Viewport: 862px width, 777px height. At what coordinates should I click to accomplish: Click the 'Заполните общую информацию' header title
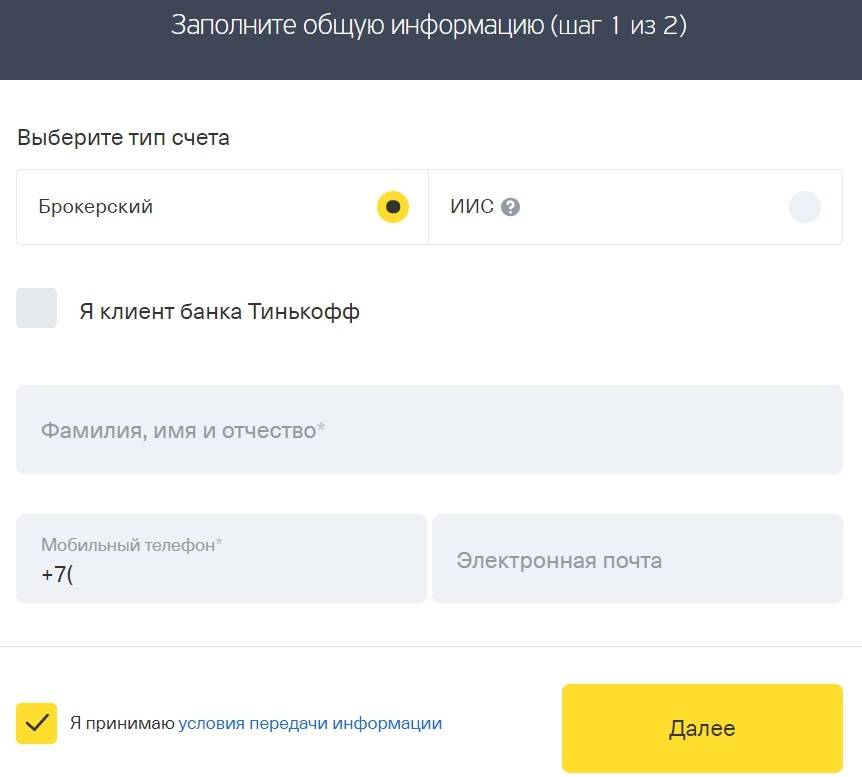click(356, 26)
